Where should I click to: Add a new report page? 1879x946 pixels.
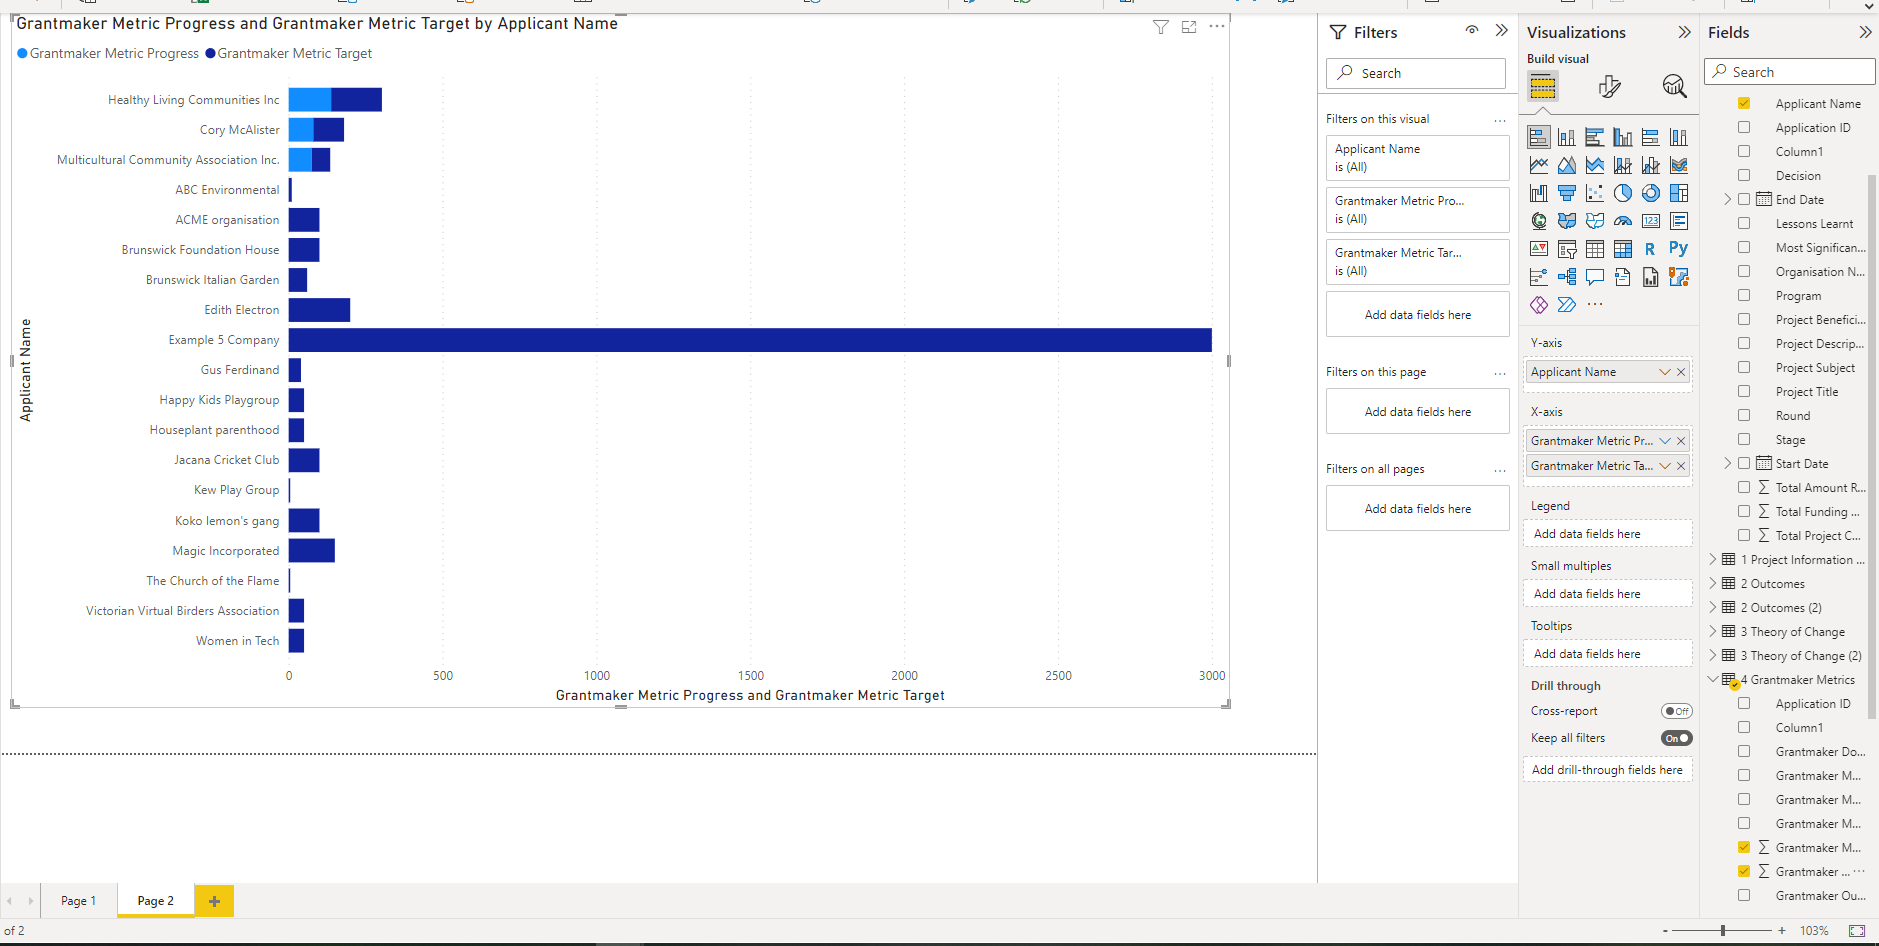point(214,901)
